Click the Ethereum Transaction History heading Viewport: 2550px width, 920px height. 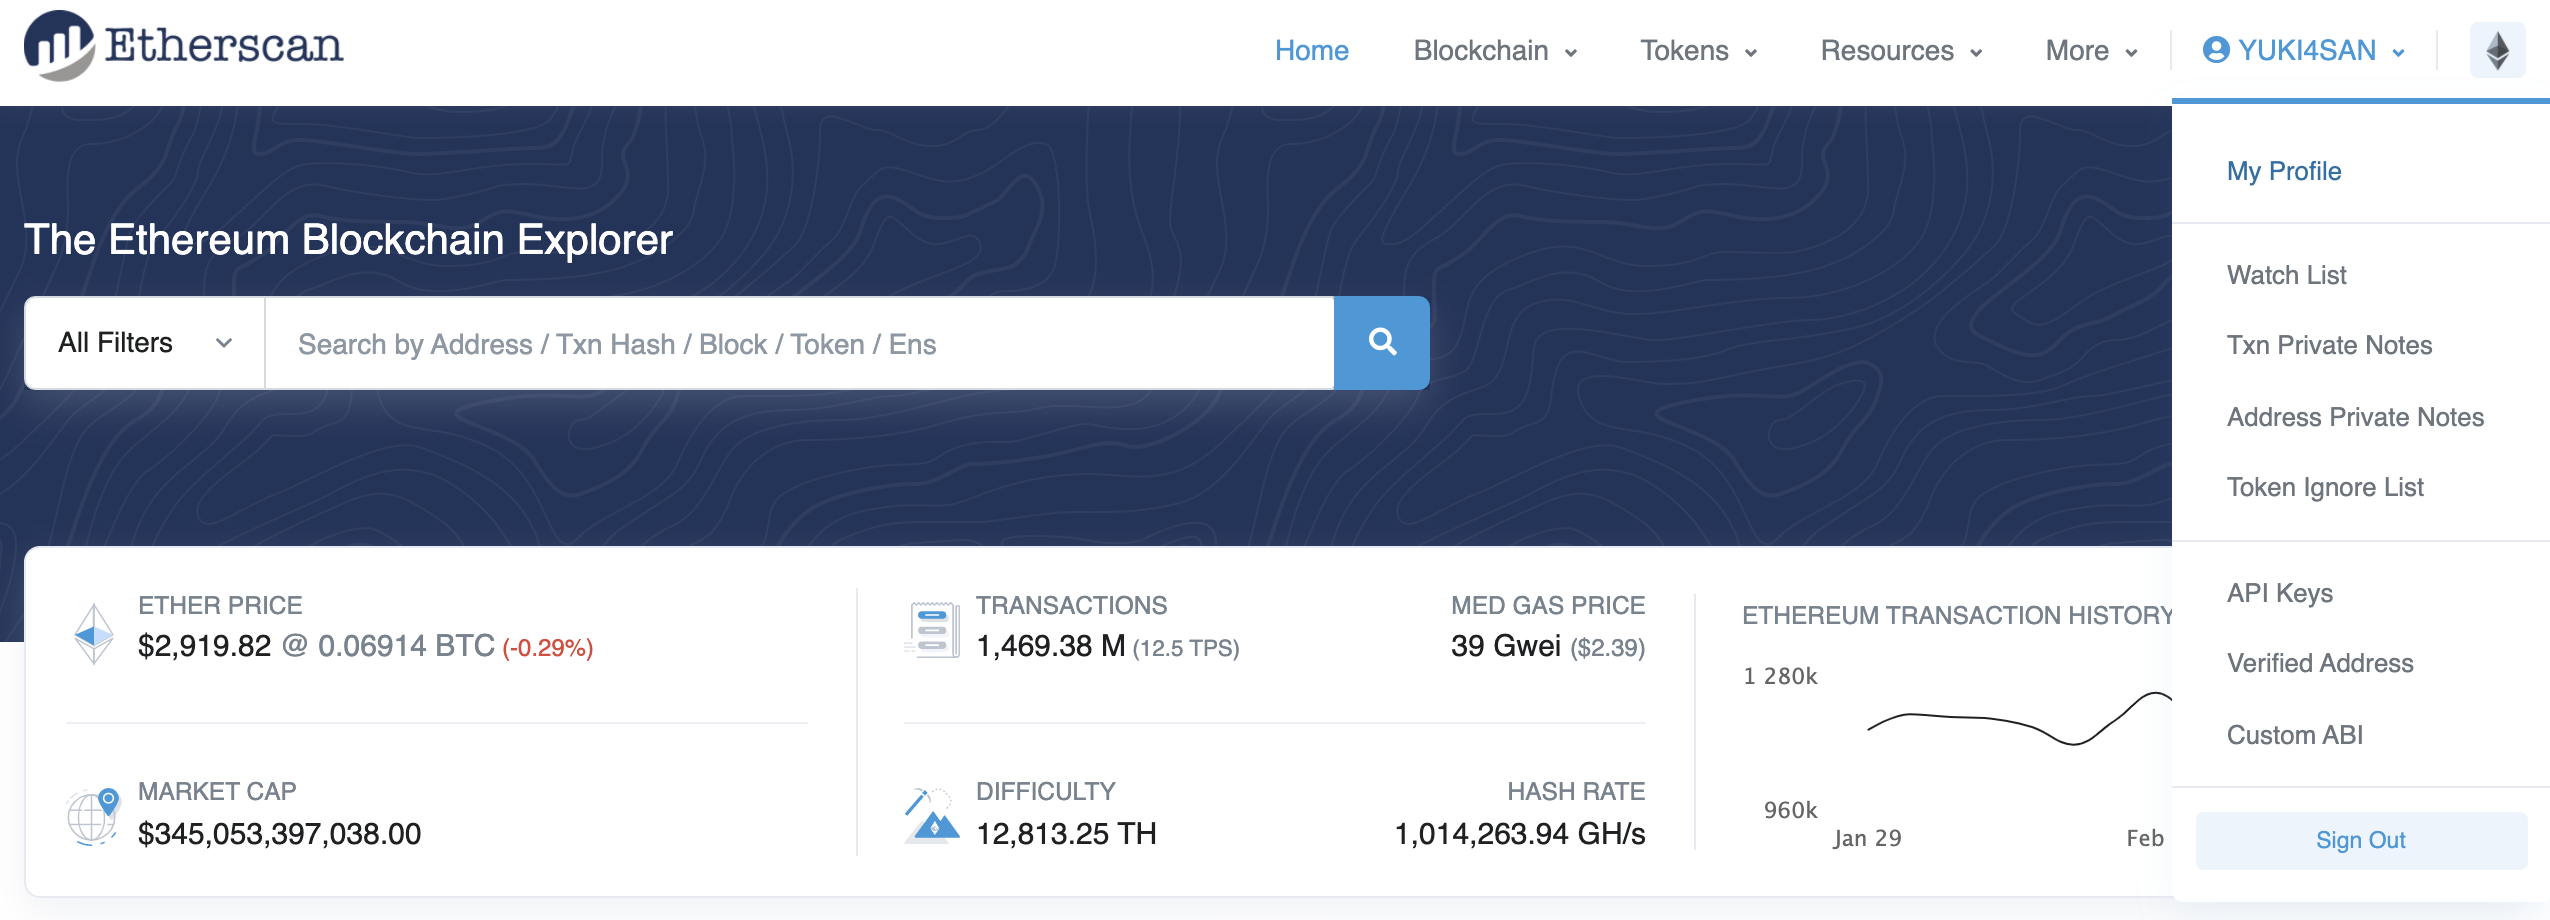(1957, 615)
